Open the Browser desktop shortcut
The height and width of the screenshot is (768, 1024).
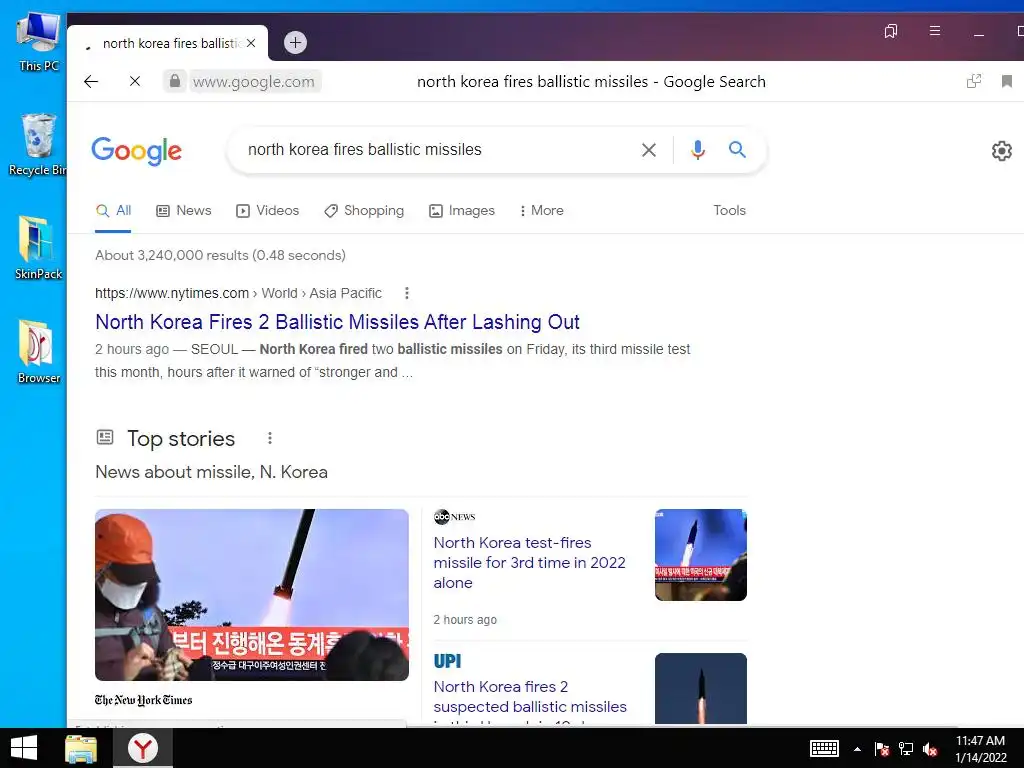tap(38, 352)
